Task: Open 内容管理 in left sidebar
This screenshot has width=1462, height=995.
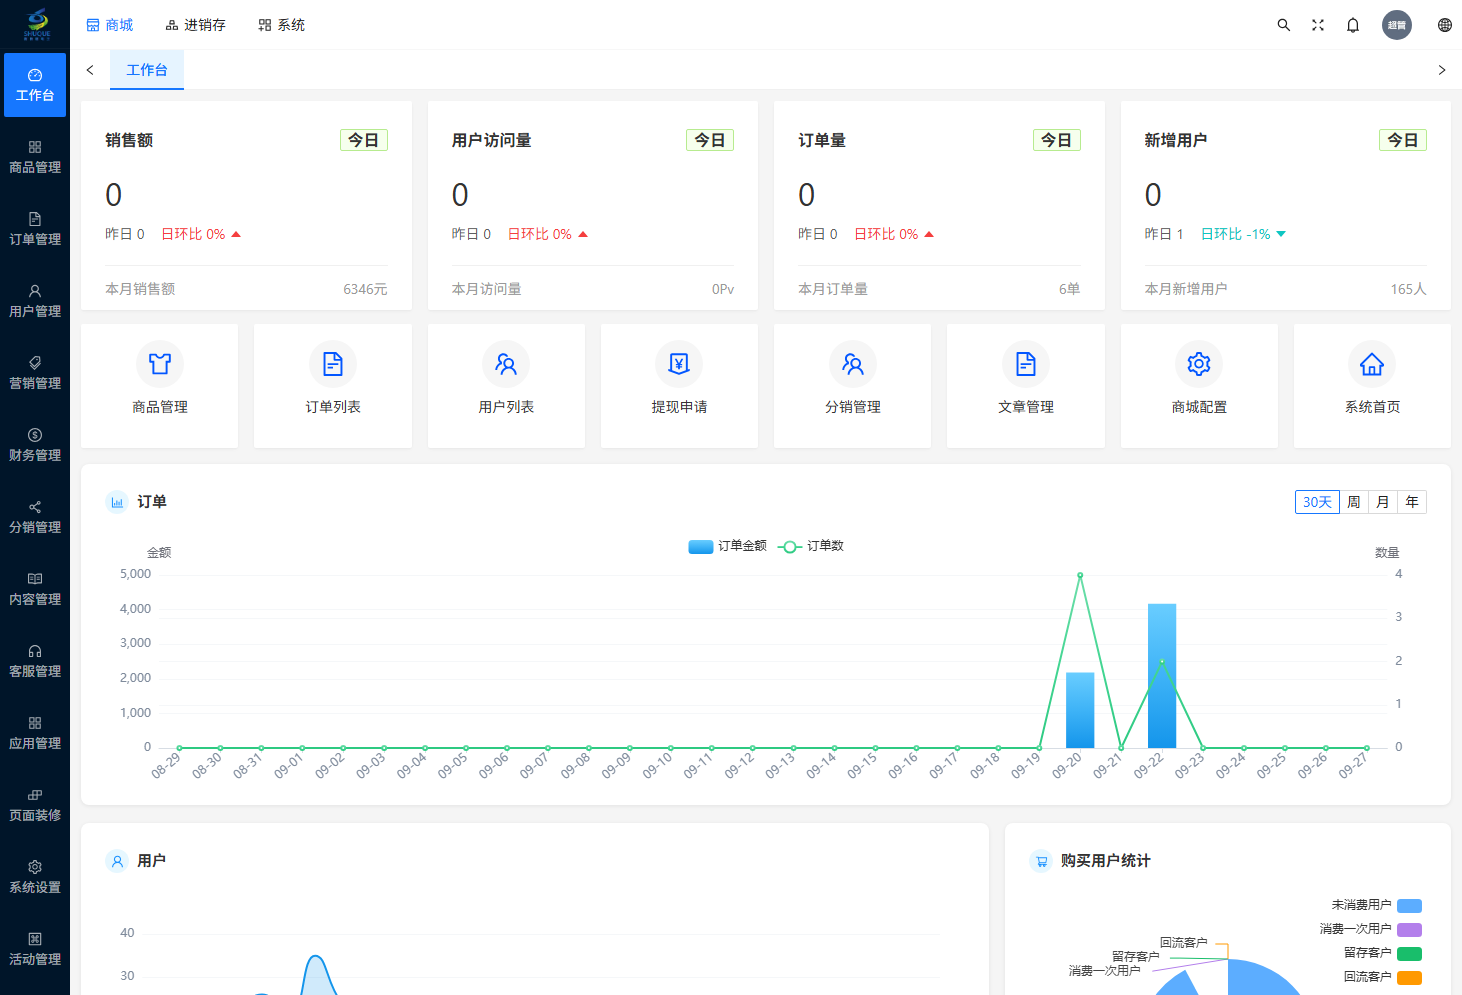Action: [x=35, y=589]
